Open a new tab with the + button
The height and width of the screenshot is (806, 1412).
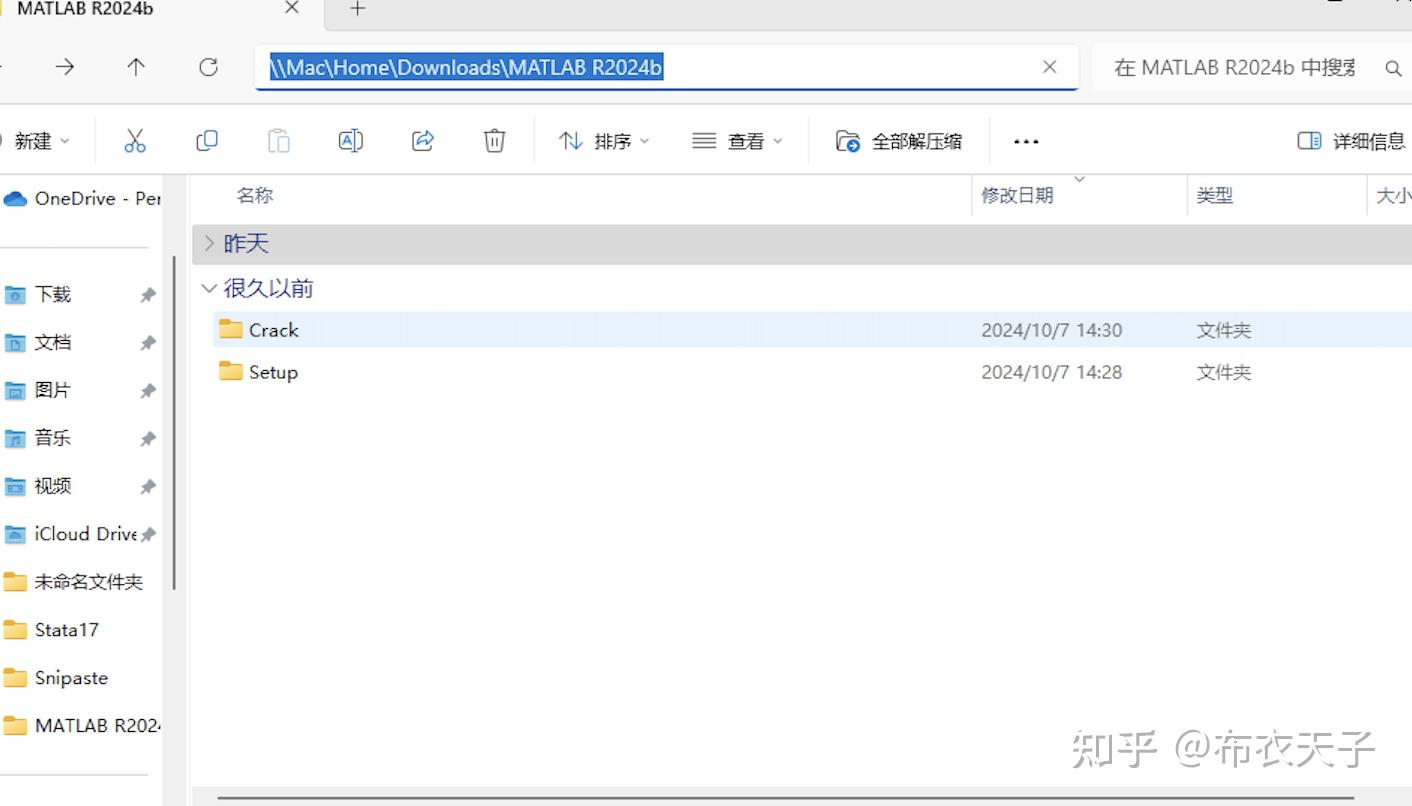[356, 9]
